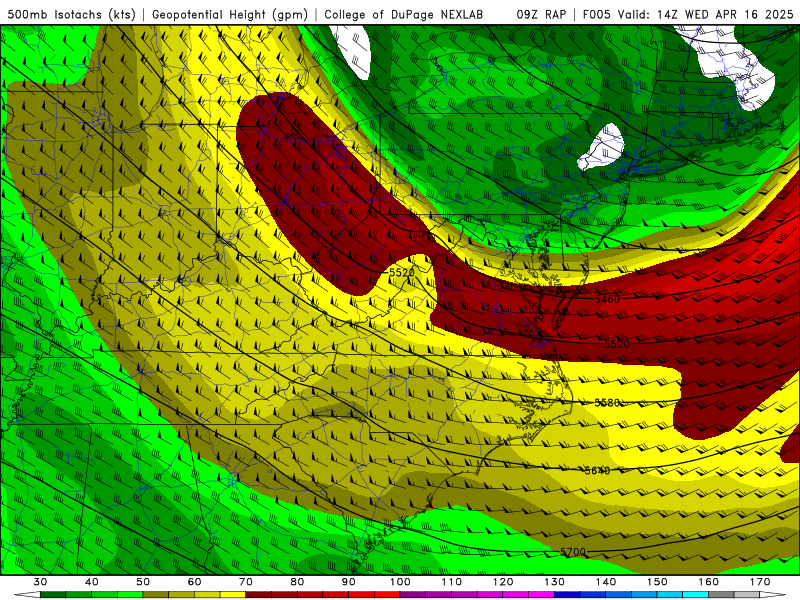Click the 110 value on the color scale
The image size is (800, 600).
click(x=452, y=582)
